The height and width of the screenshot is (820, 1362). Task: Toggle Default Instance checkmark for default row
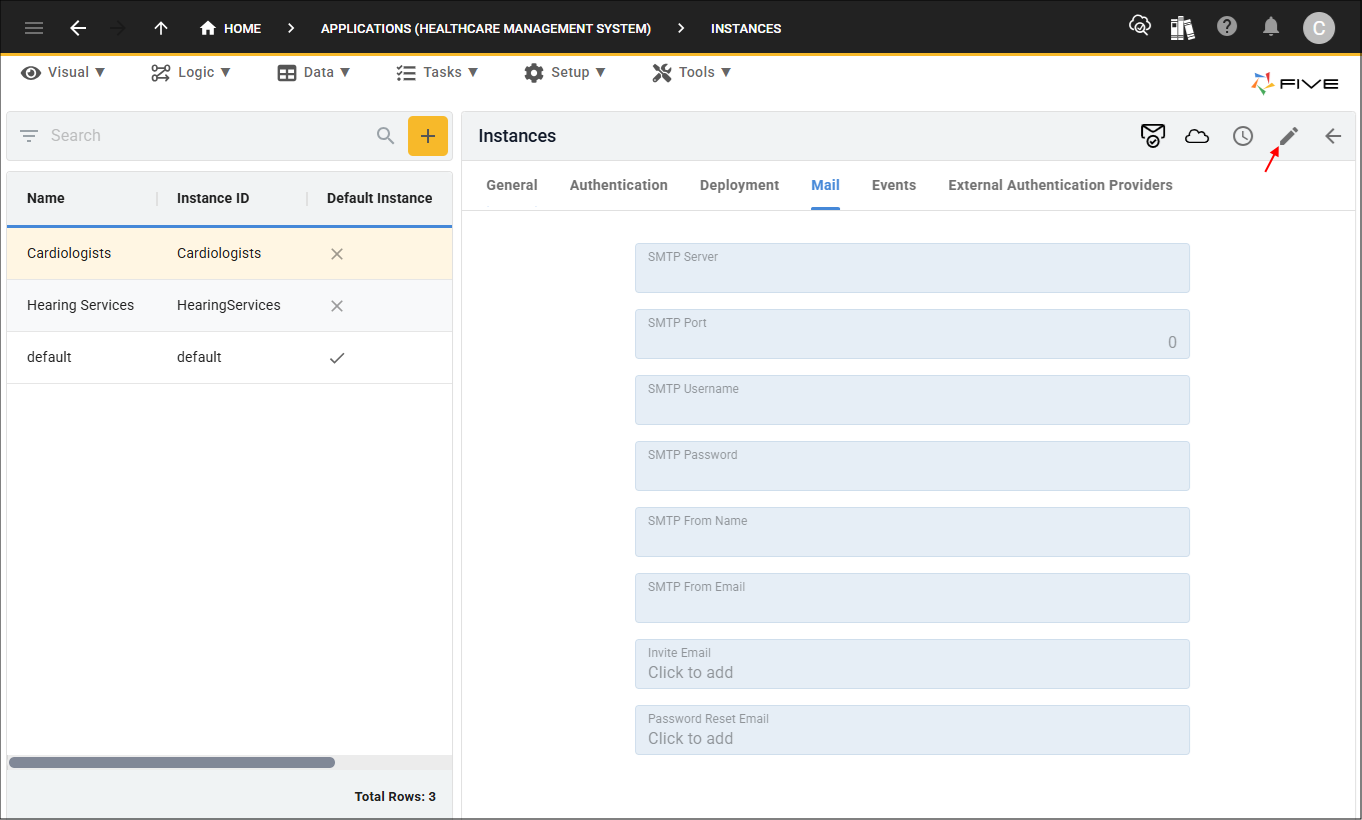[337, 358]
